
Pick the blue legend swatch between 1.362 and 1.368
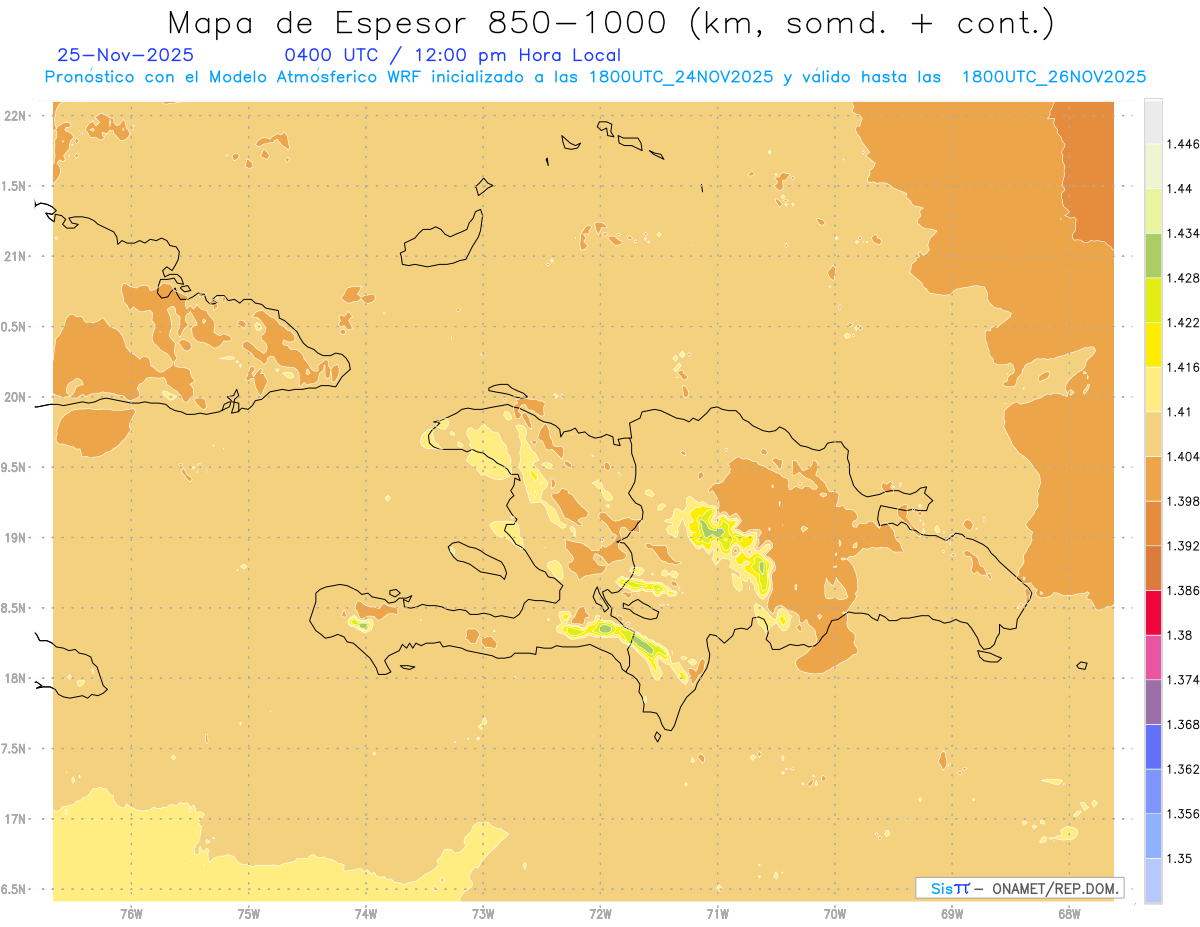tap(1153, 747)
